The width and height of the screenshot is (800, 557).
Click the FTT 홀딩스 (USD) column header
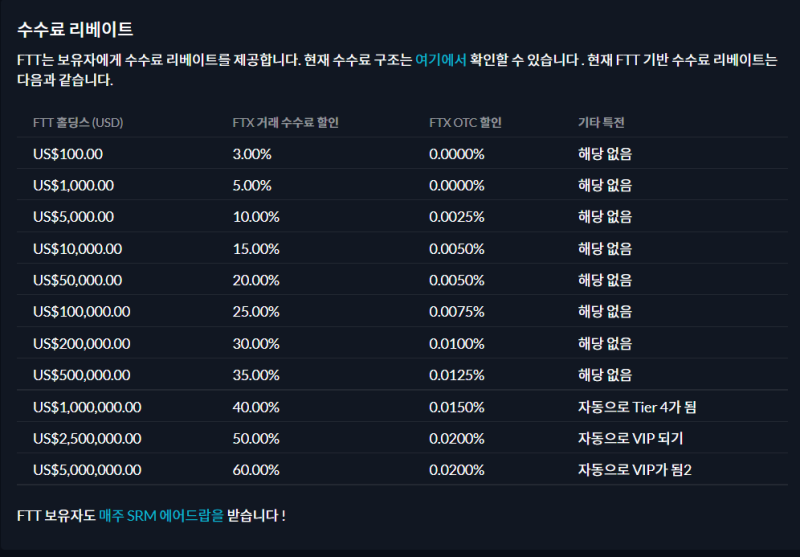(x=78, y=123)
